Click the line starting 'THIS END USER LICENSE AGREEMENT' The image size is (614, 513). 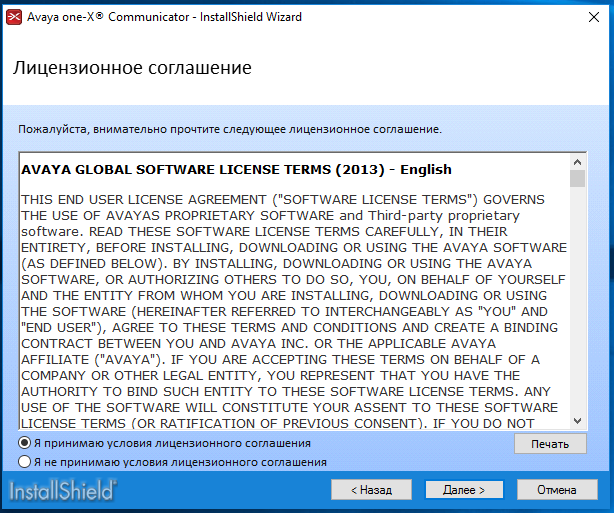[x=283, y=200]
